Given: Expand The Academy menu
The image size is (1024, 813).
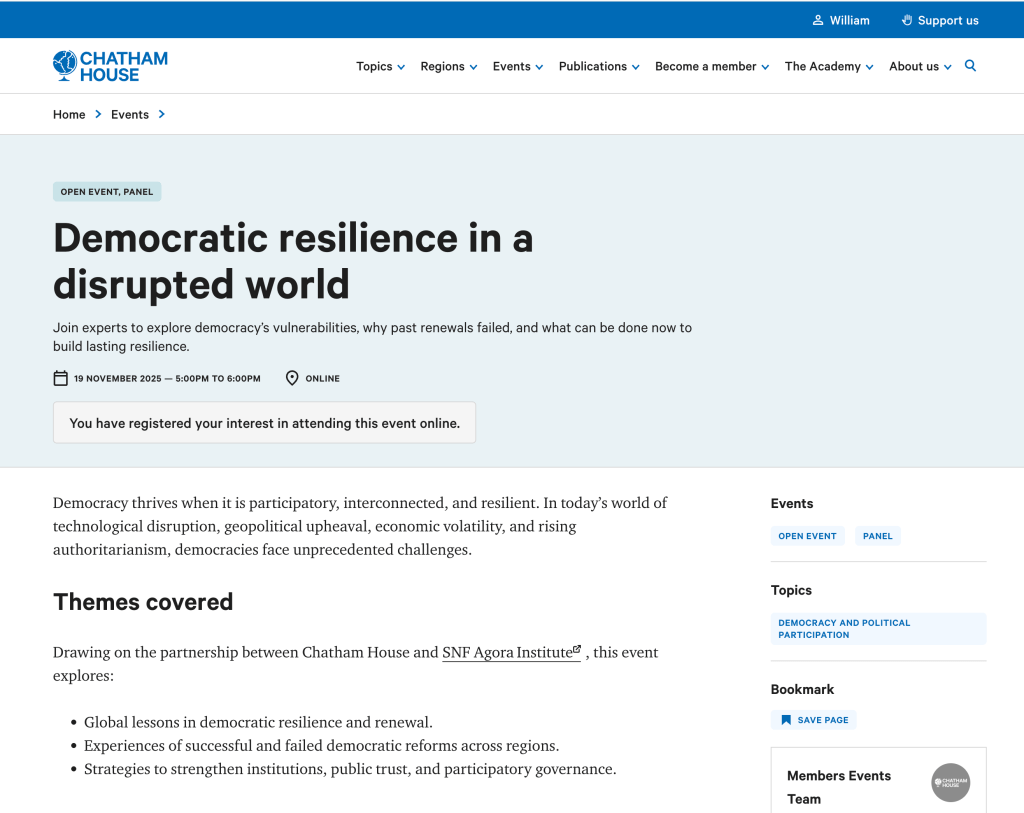Looking at the screenshot, I should (x=828, y=67).
